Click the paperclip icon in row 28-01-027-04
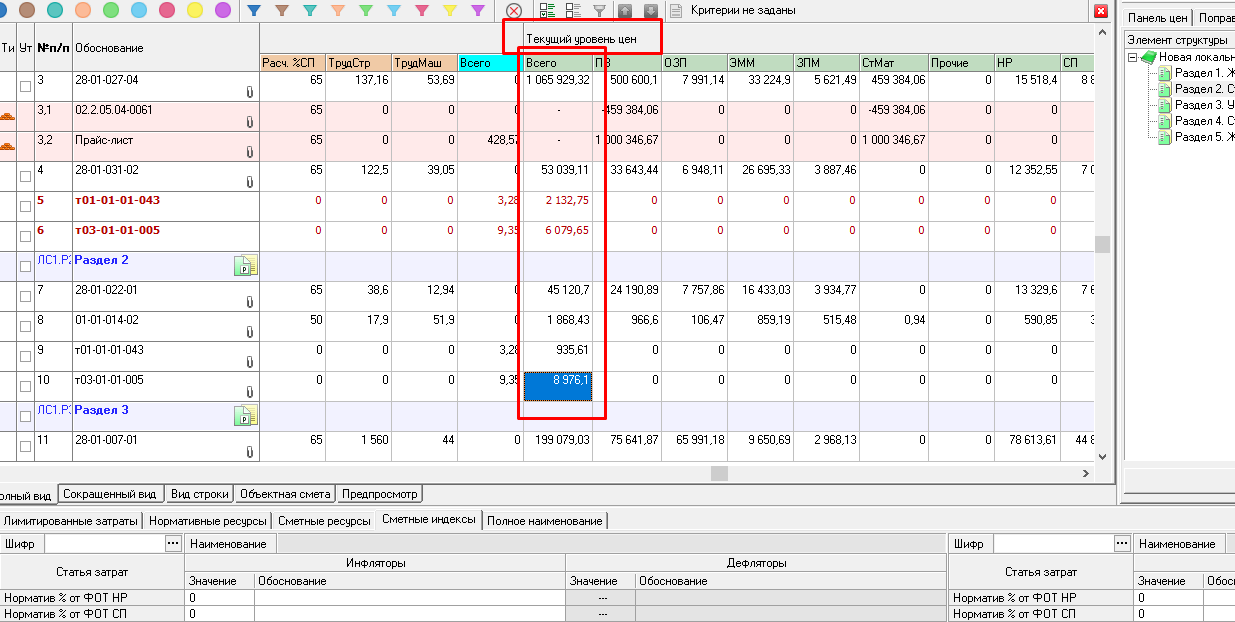 (x=250, y=92)
